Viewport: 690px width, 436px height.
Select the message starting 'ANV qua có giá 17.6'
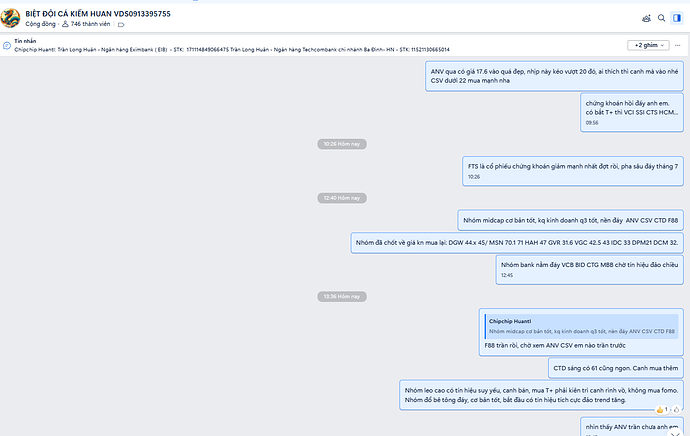(554, 76)
